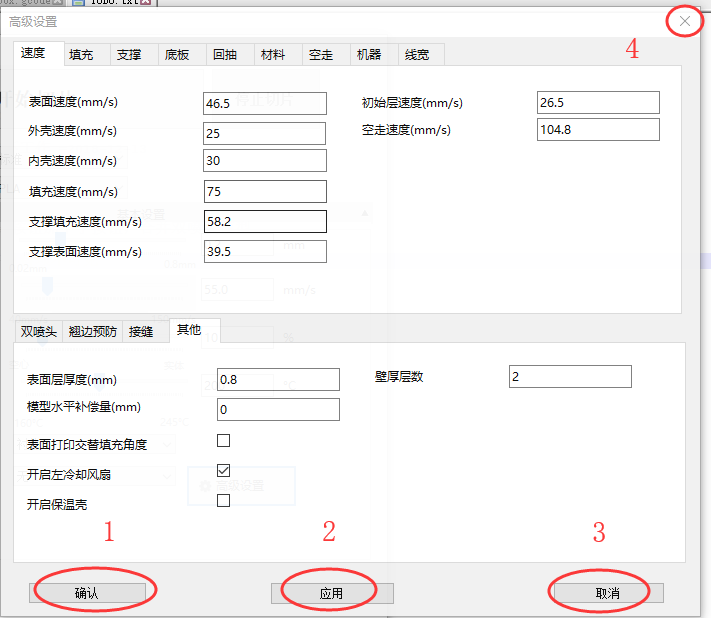Focus the 空走速度 value field

pos(598,130)
